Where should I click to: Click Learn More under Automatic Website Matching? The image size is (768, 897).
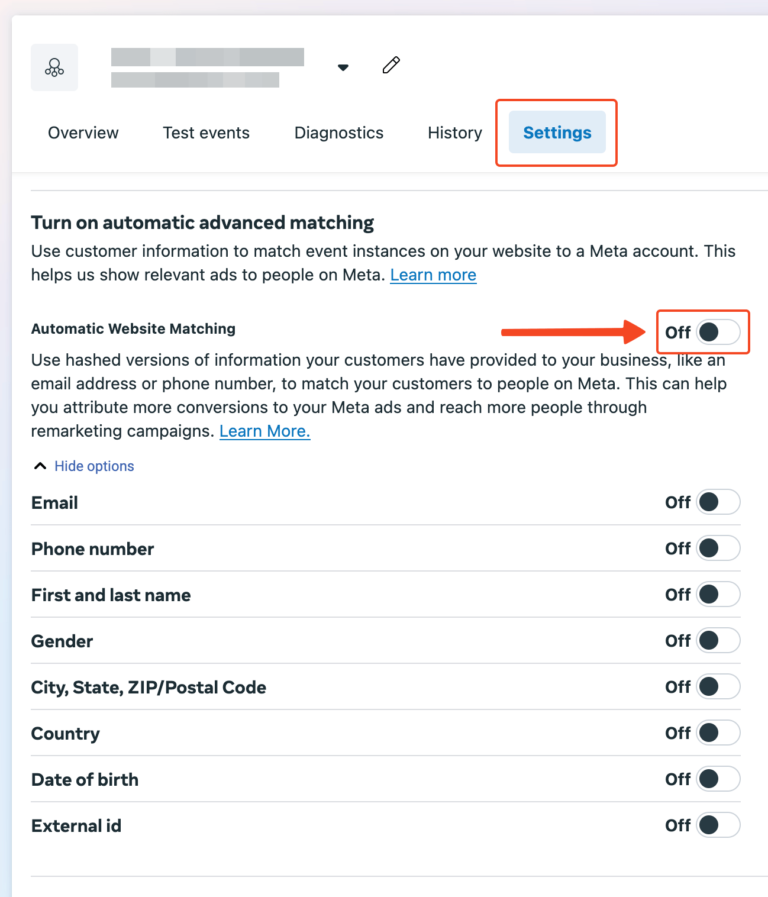pyautogui.click(x=264, y=431)
